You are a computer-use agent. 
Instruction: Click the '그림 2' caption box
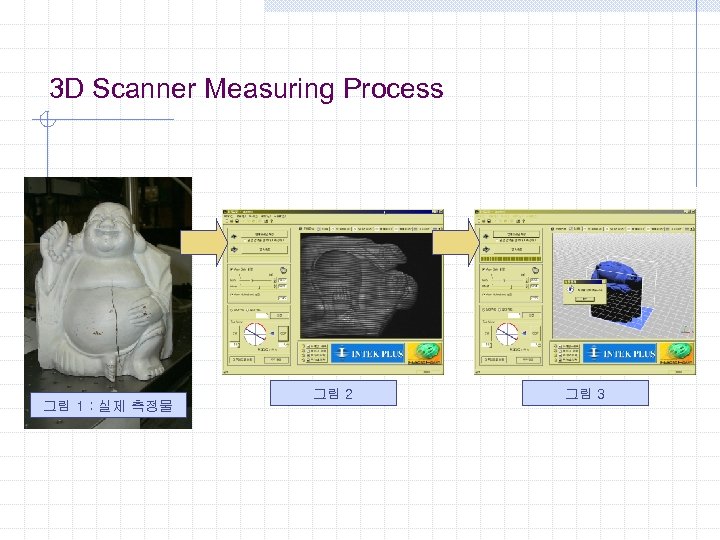pyautogui.click(x=333, y=393)
